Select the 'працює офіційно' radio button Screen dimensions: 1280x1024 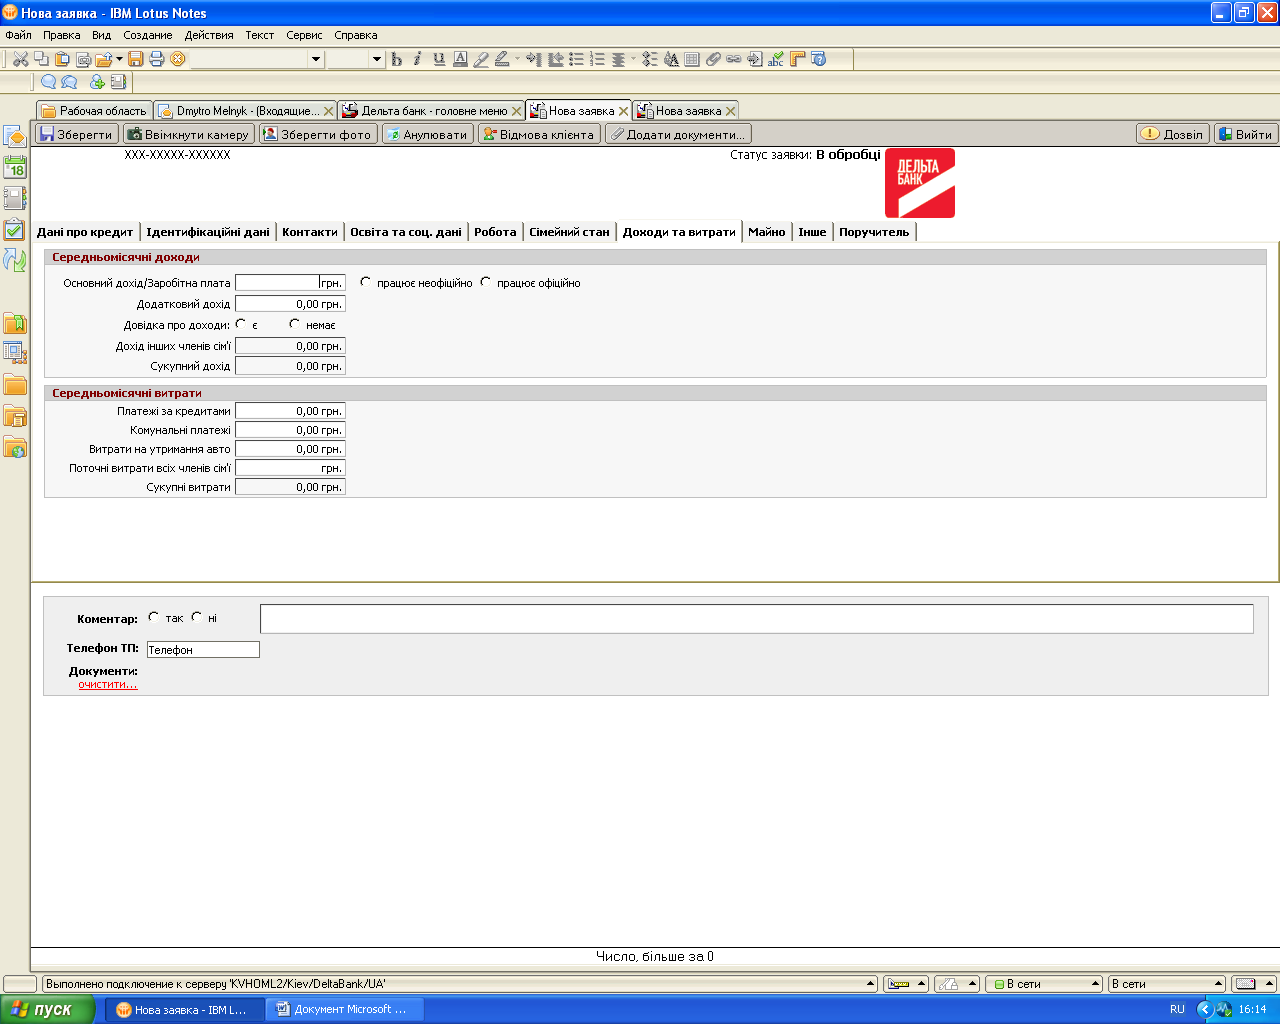point(486,282)
